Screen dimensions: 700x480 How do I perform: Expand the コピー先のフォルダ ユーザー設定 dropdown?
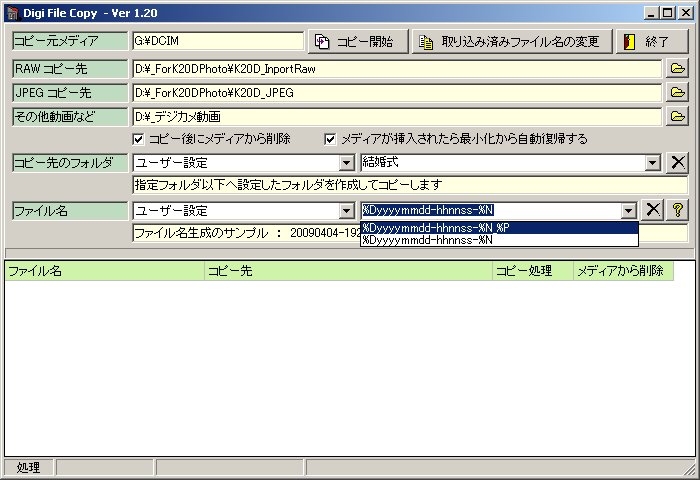tap(346, 163)
